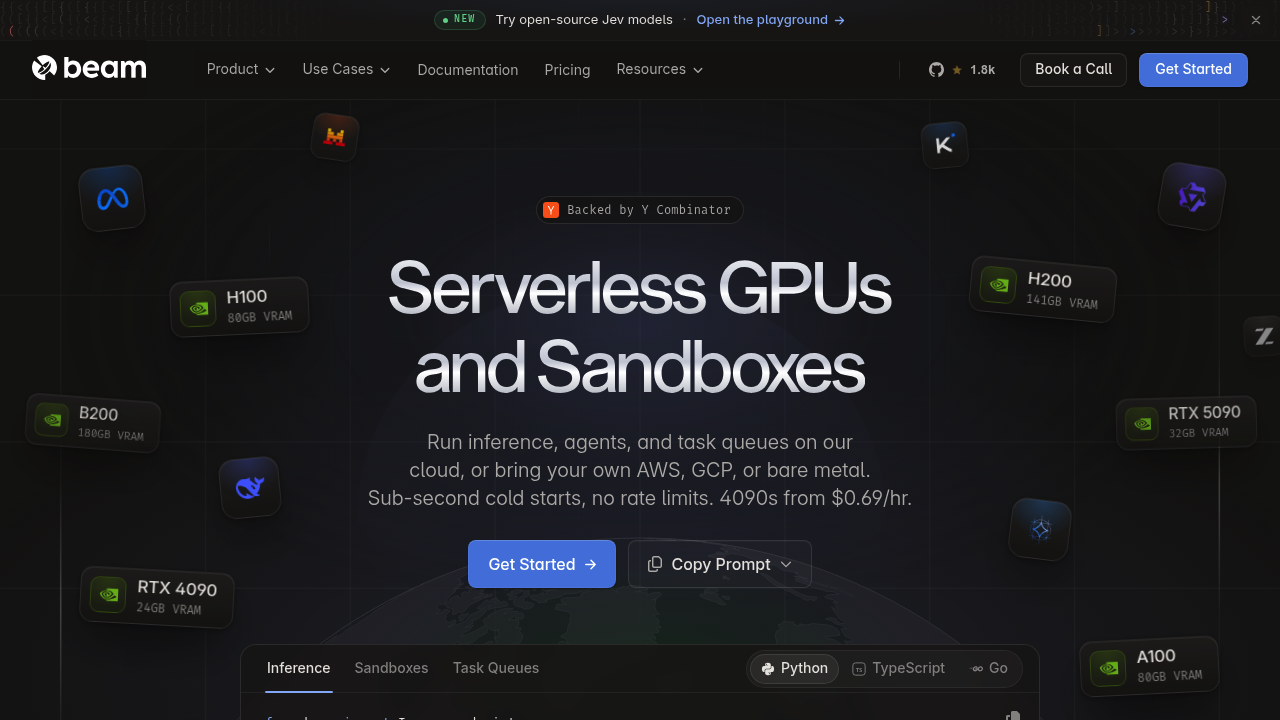Click the Nvidia icon on the A100 card
Image resolution: width=1280 pixels, height=720 pixels.
pos(1108,668)
